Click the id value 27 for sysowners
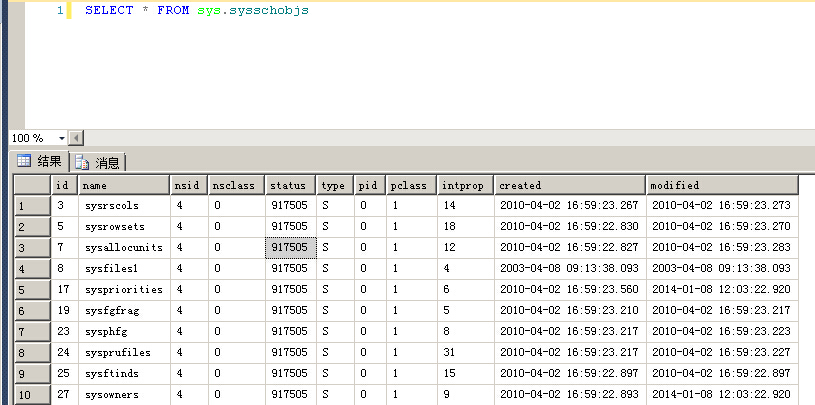This screenshot has height=405, width=815. [64, 395]
